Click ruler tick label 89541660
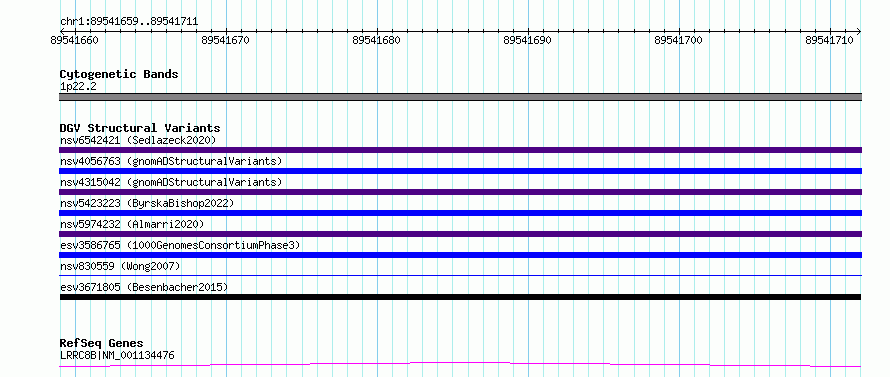Image resolution: width=890 pixels, height=377 pixels. (x=75, y=40)
